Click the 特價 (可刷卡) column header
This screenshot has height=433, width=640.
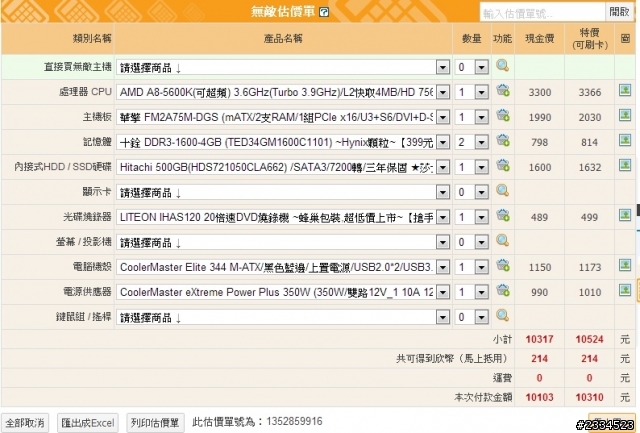(x=590, y=39)
